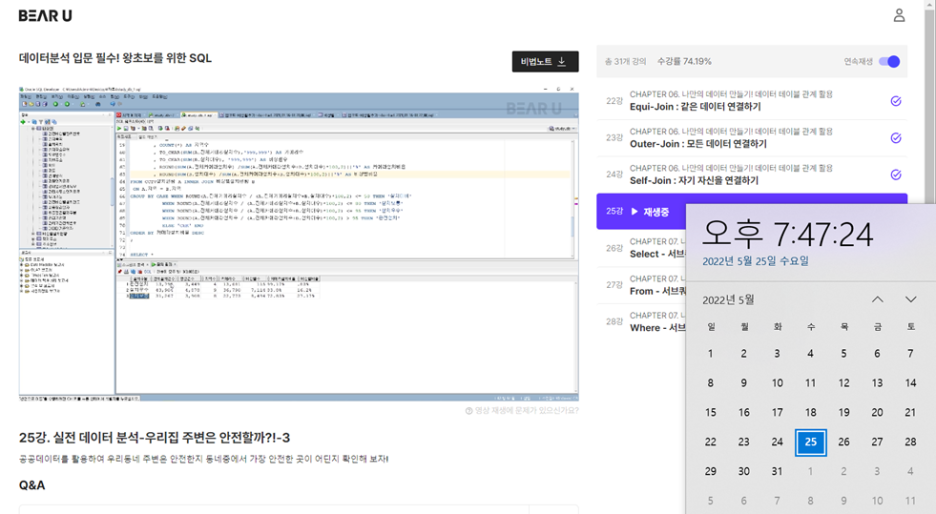This screenshot has height=514, width=936.
Task: Select May 1 in the calendar
Action: (x=710, y=353)
